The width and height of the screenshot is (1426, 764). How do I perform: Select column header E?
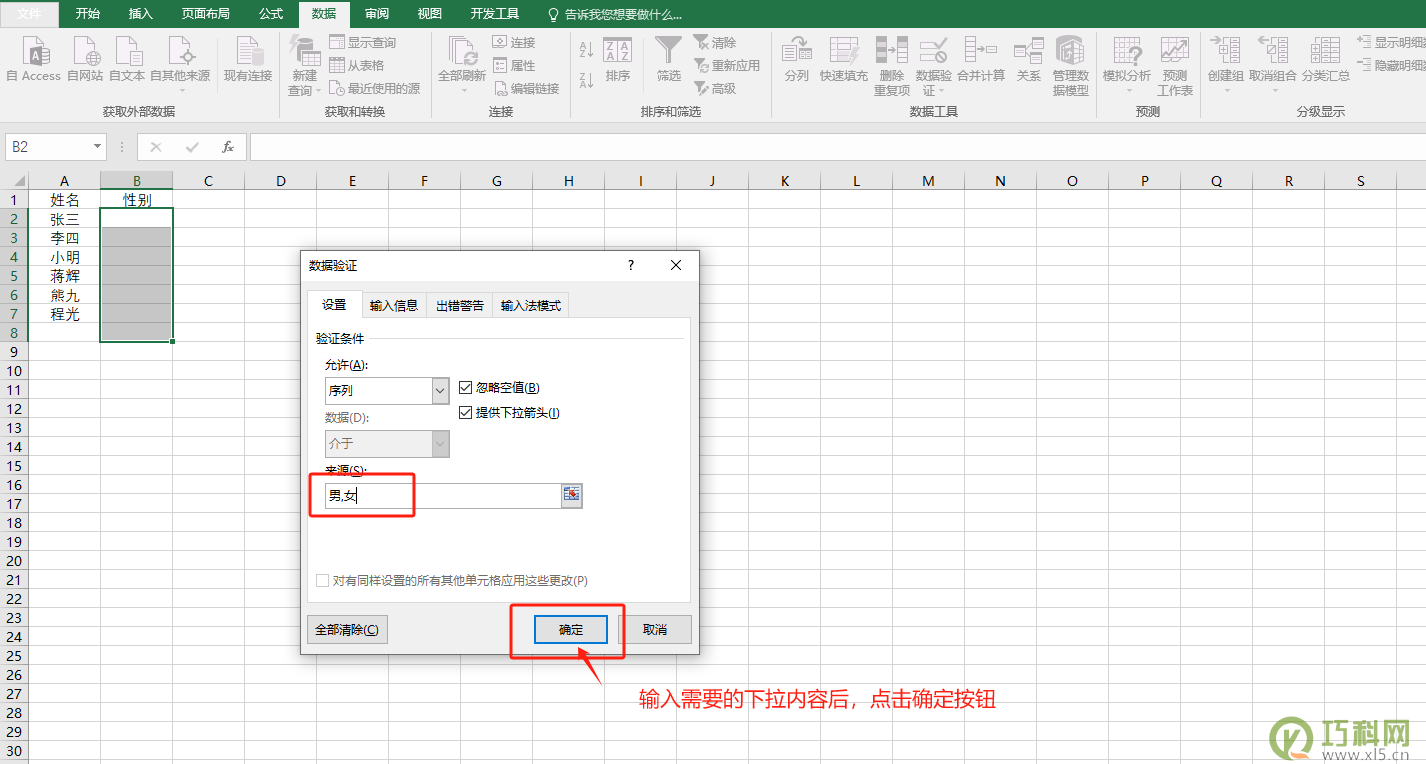point(353,181)
